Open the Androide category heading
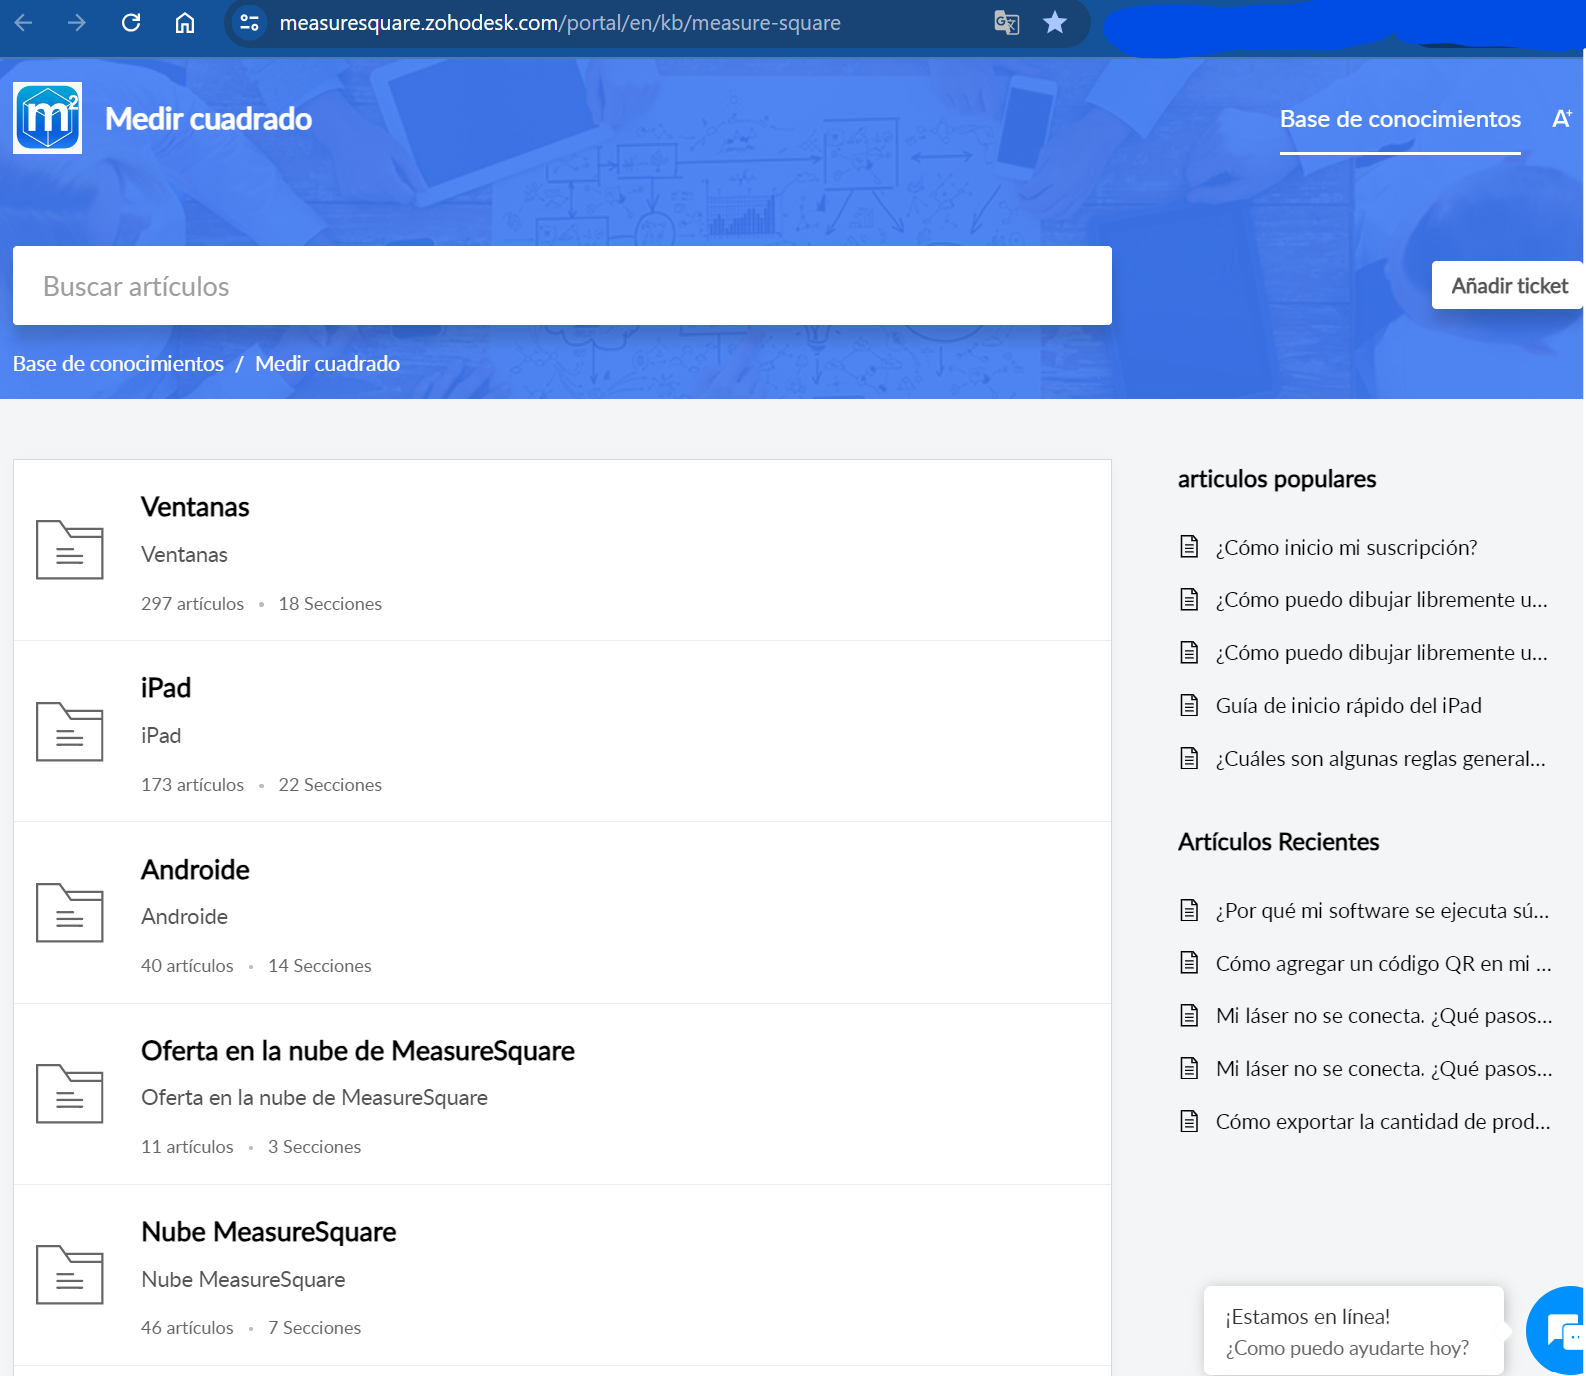The width and height of the screenshot is (1586, 1376). click(195, 870)
